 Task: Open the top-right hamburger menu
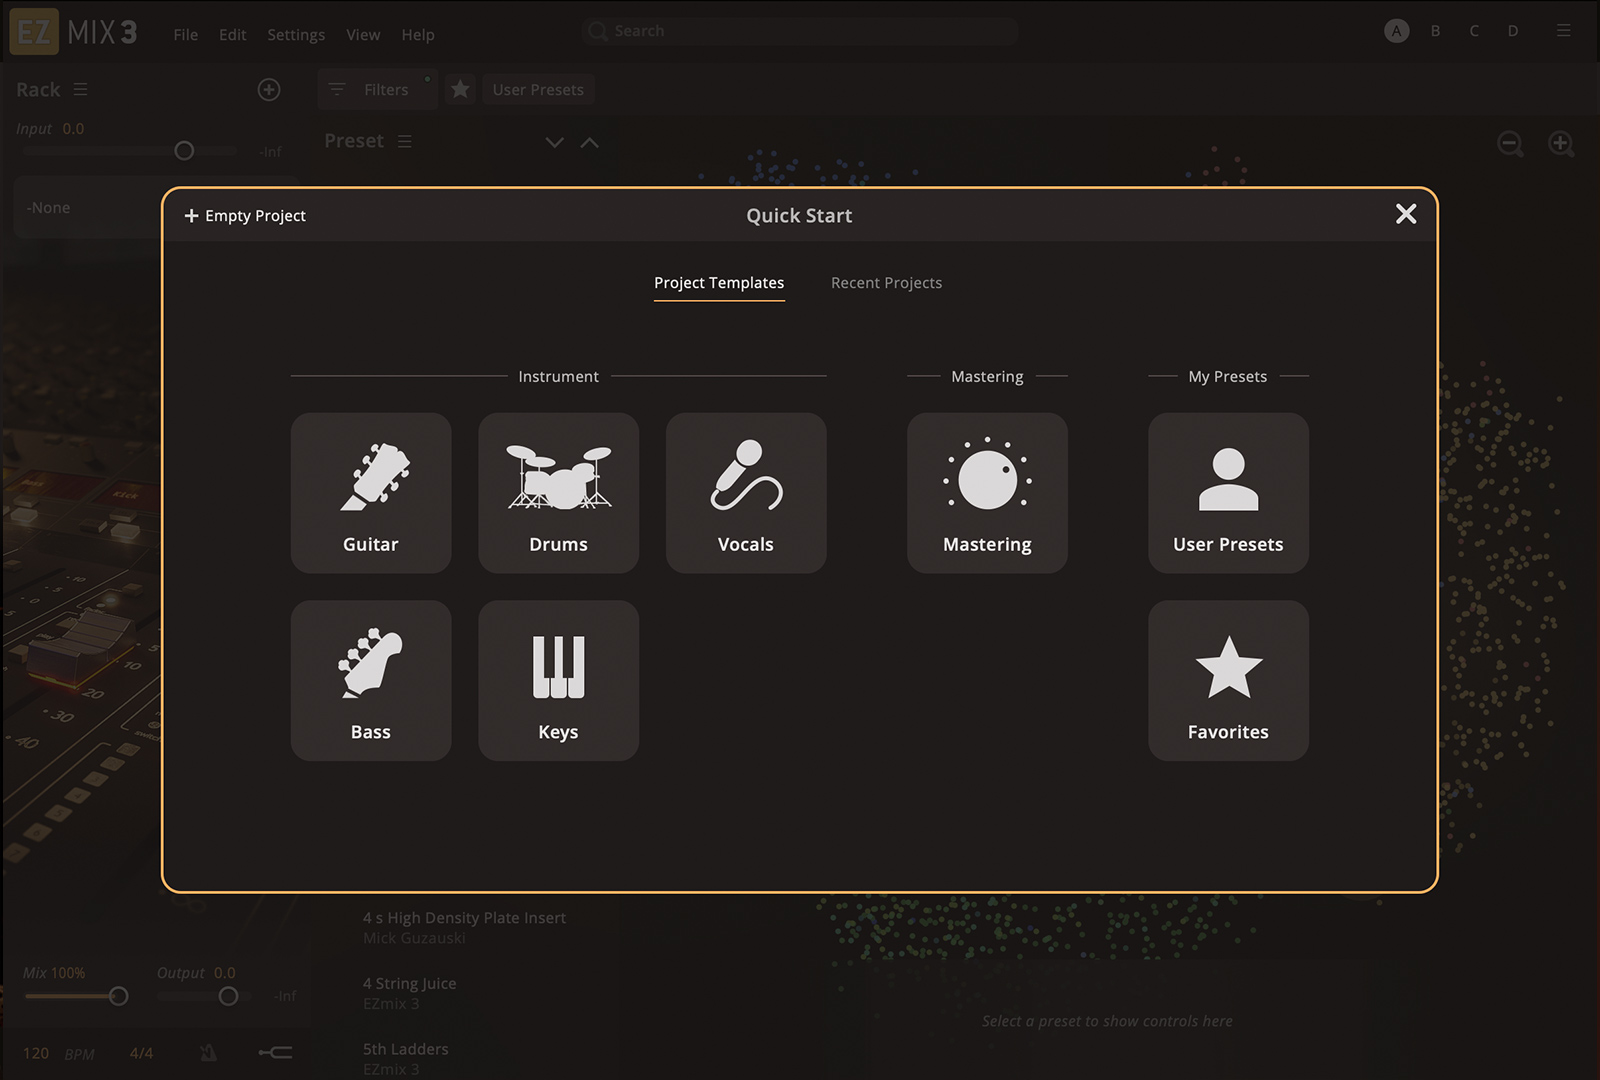click(x=1564, y=31)
